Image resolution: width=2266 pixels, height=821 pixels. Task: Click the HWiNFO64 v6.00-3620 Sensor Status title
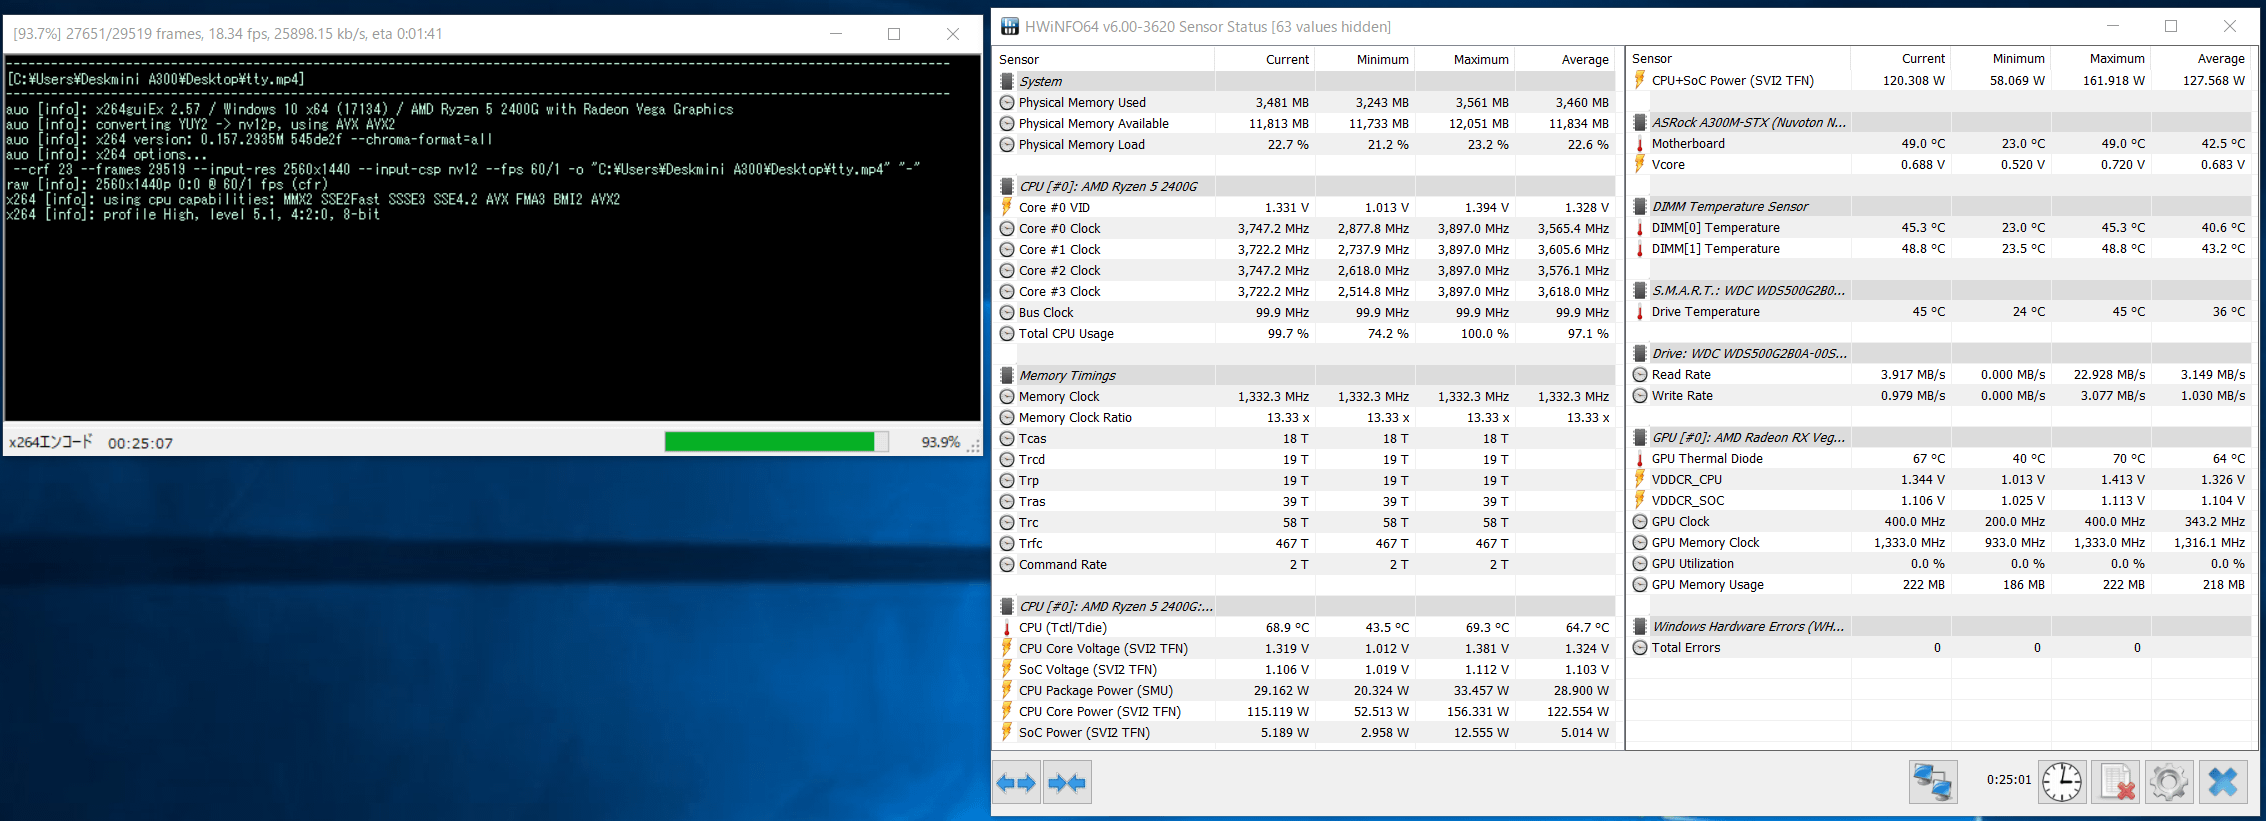(x=1208, y=26)
